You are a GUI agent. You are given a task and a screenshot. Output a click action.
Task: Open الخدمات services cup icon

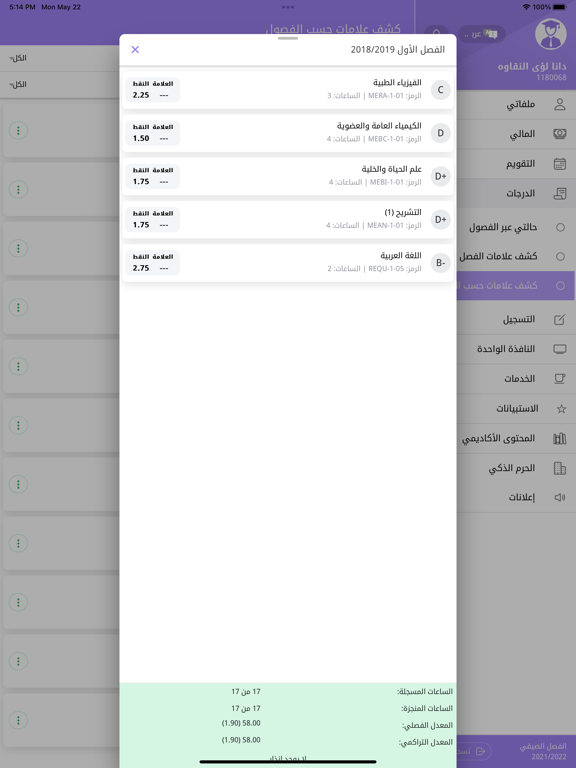[559, 379]
